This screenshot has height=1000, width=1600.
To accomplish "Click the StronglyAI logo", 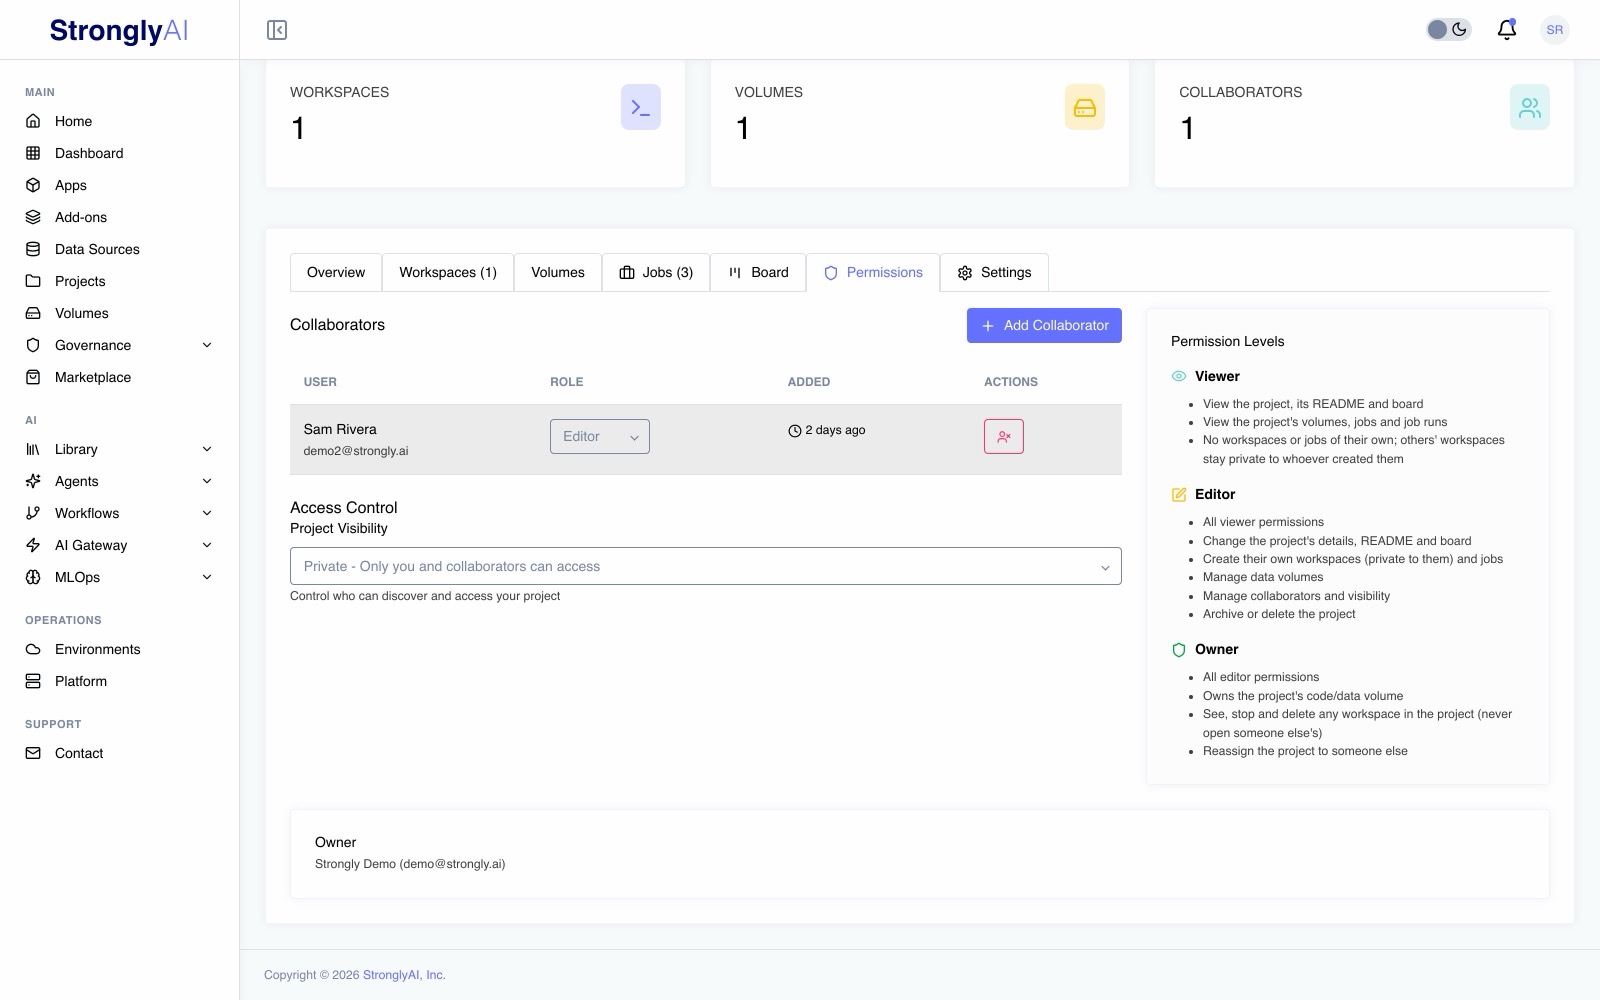I will point(119,31).
